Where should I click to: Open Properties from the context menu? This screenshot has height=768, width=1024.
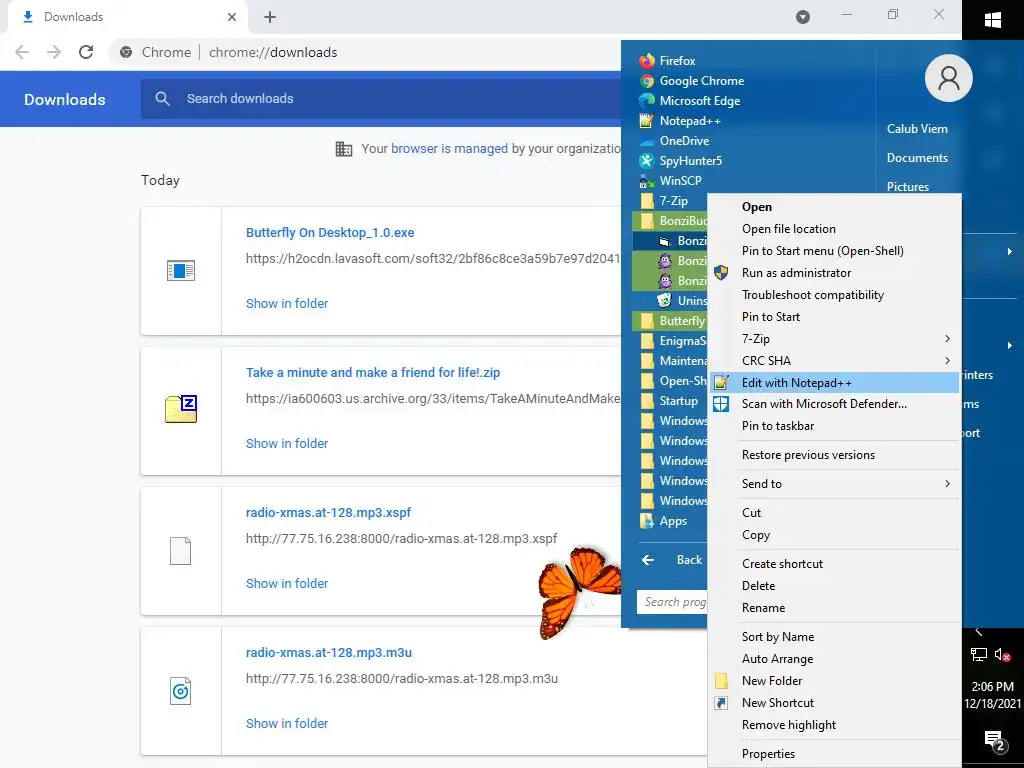click(834, 754)
